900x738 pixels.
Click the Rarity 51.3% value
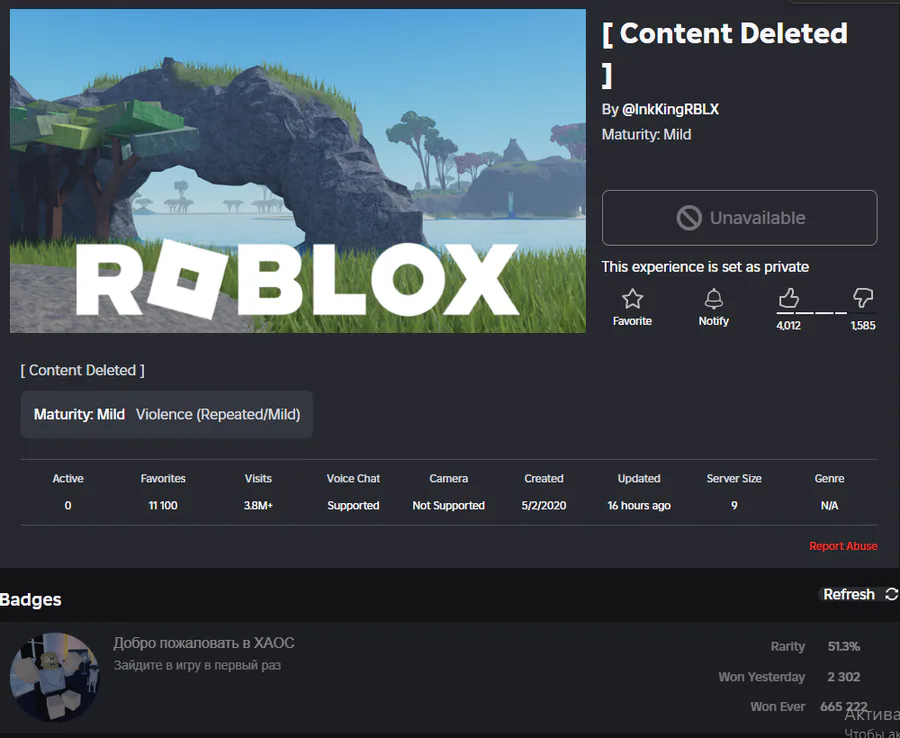click(844, 647)
